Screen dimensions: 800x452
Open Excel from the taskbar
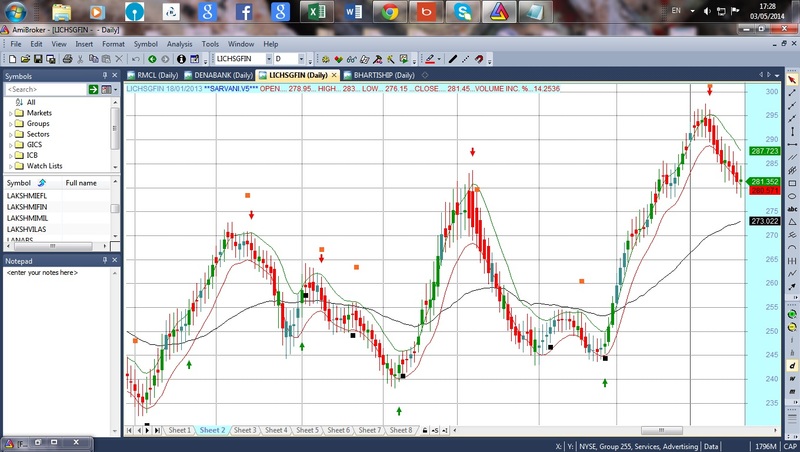[x=316, y=12]
